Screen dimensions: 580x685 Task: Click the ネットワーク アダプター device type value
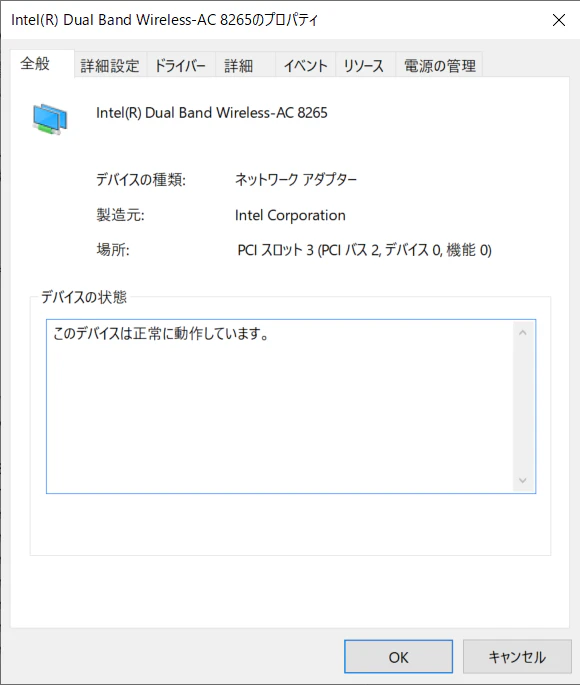296,179
